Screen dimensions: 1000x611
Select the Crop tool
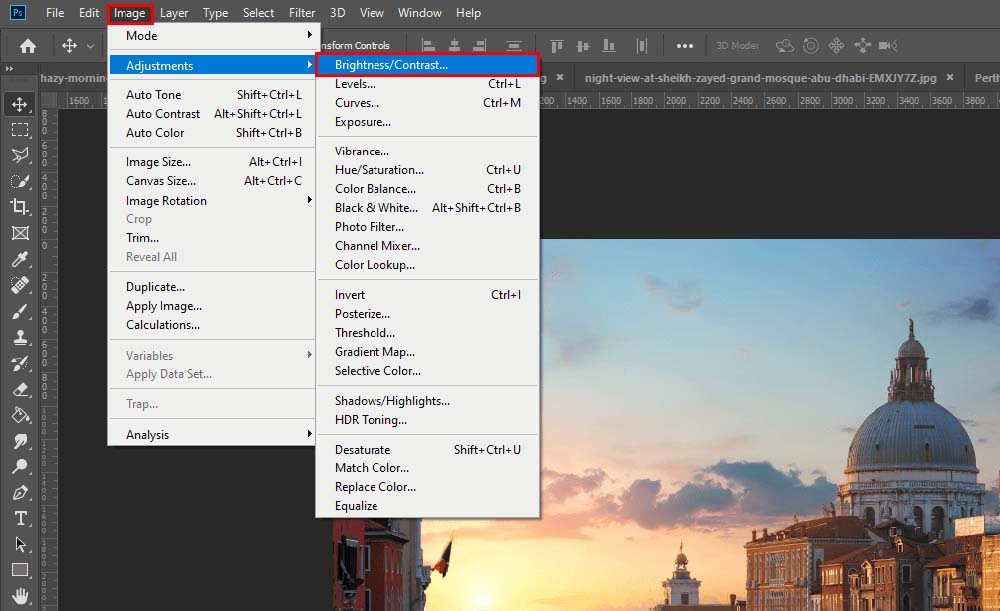pyautogui.click(x=21, y=207)
